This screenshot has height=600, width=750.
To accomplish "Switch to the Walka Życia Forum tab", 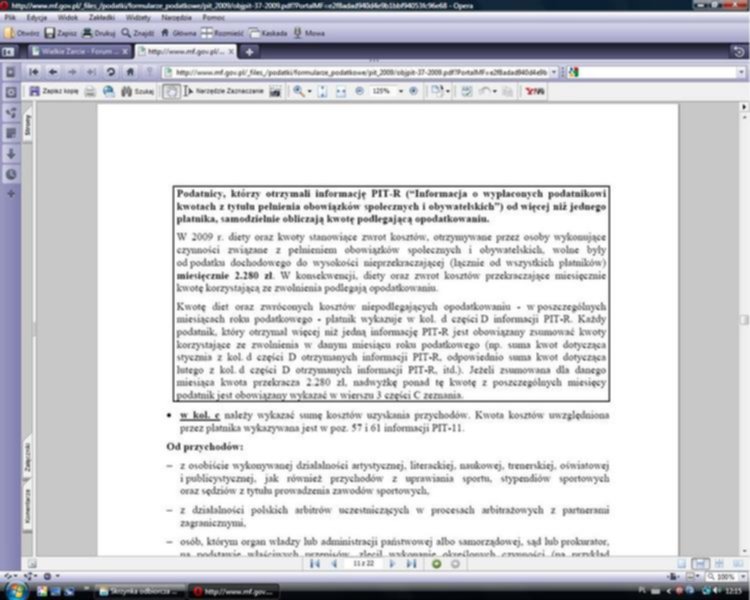I will (x=78, y=51).
